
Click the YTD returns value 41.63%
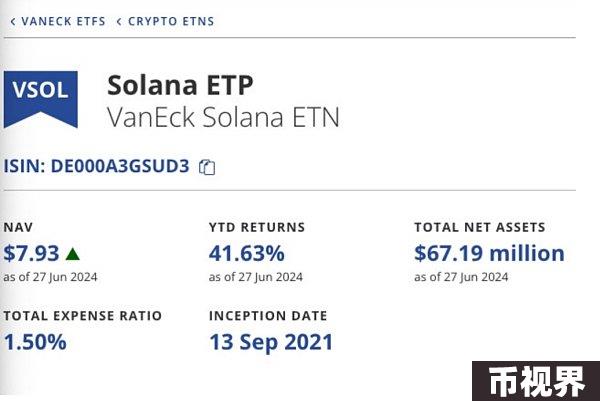246,253
